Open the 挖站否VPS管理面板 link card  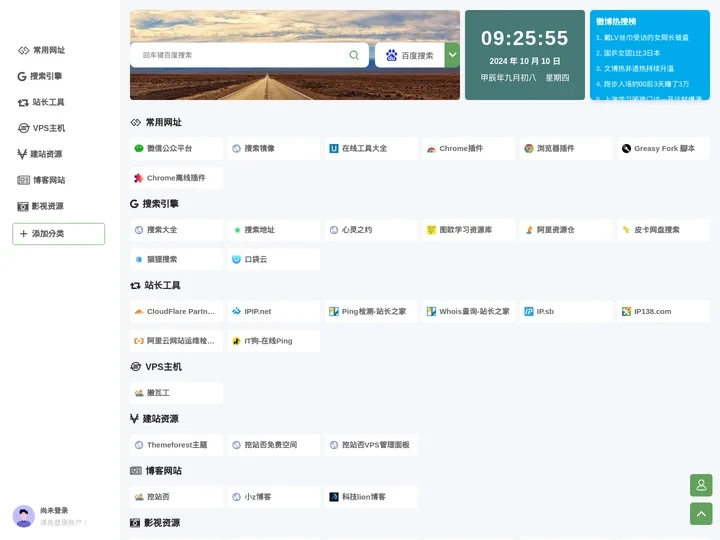point(371,445)
